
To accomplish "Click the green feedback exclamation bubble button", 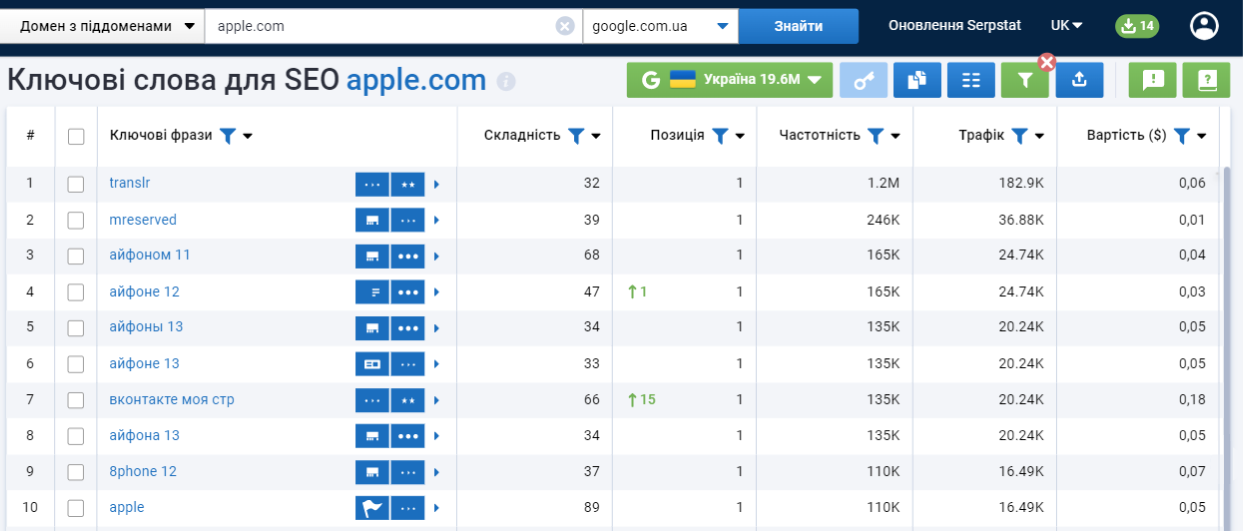I will (1152, 80).
